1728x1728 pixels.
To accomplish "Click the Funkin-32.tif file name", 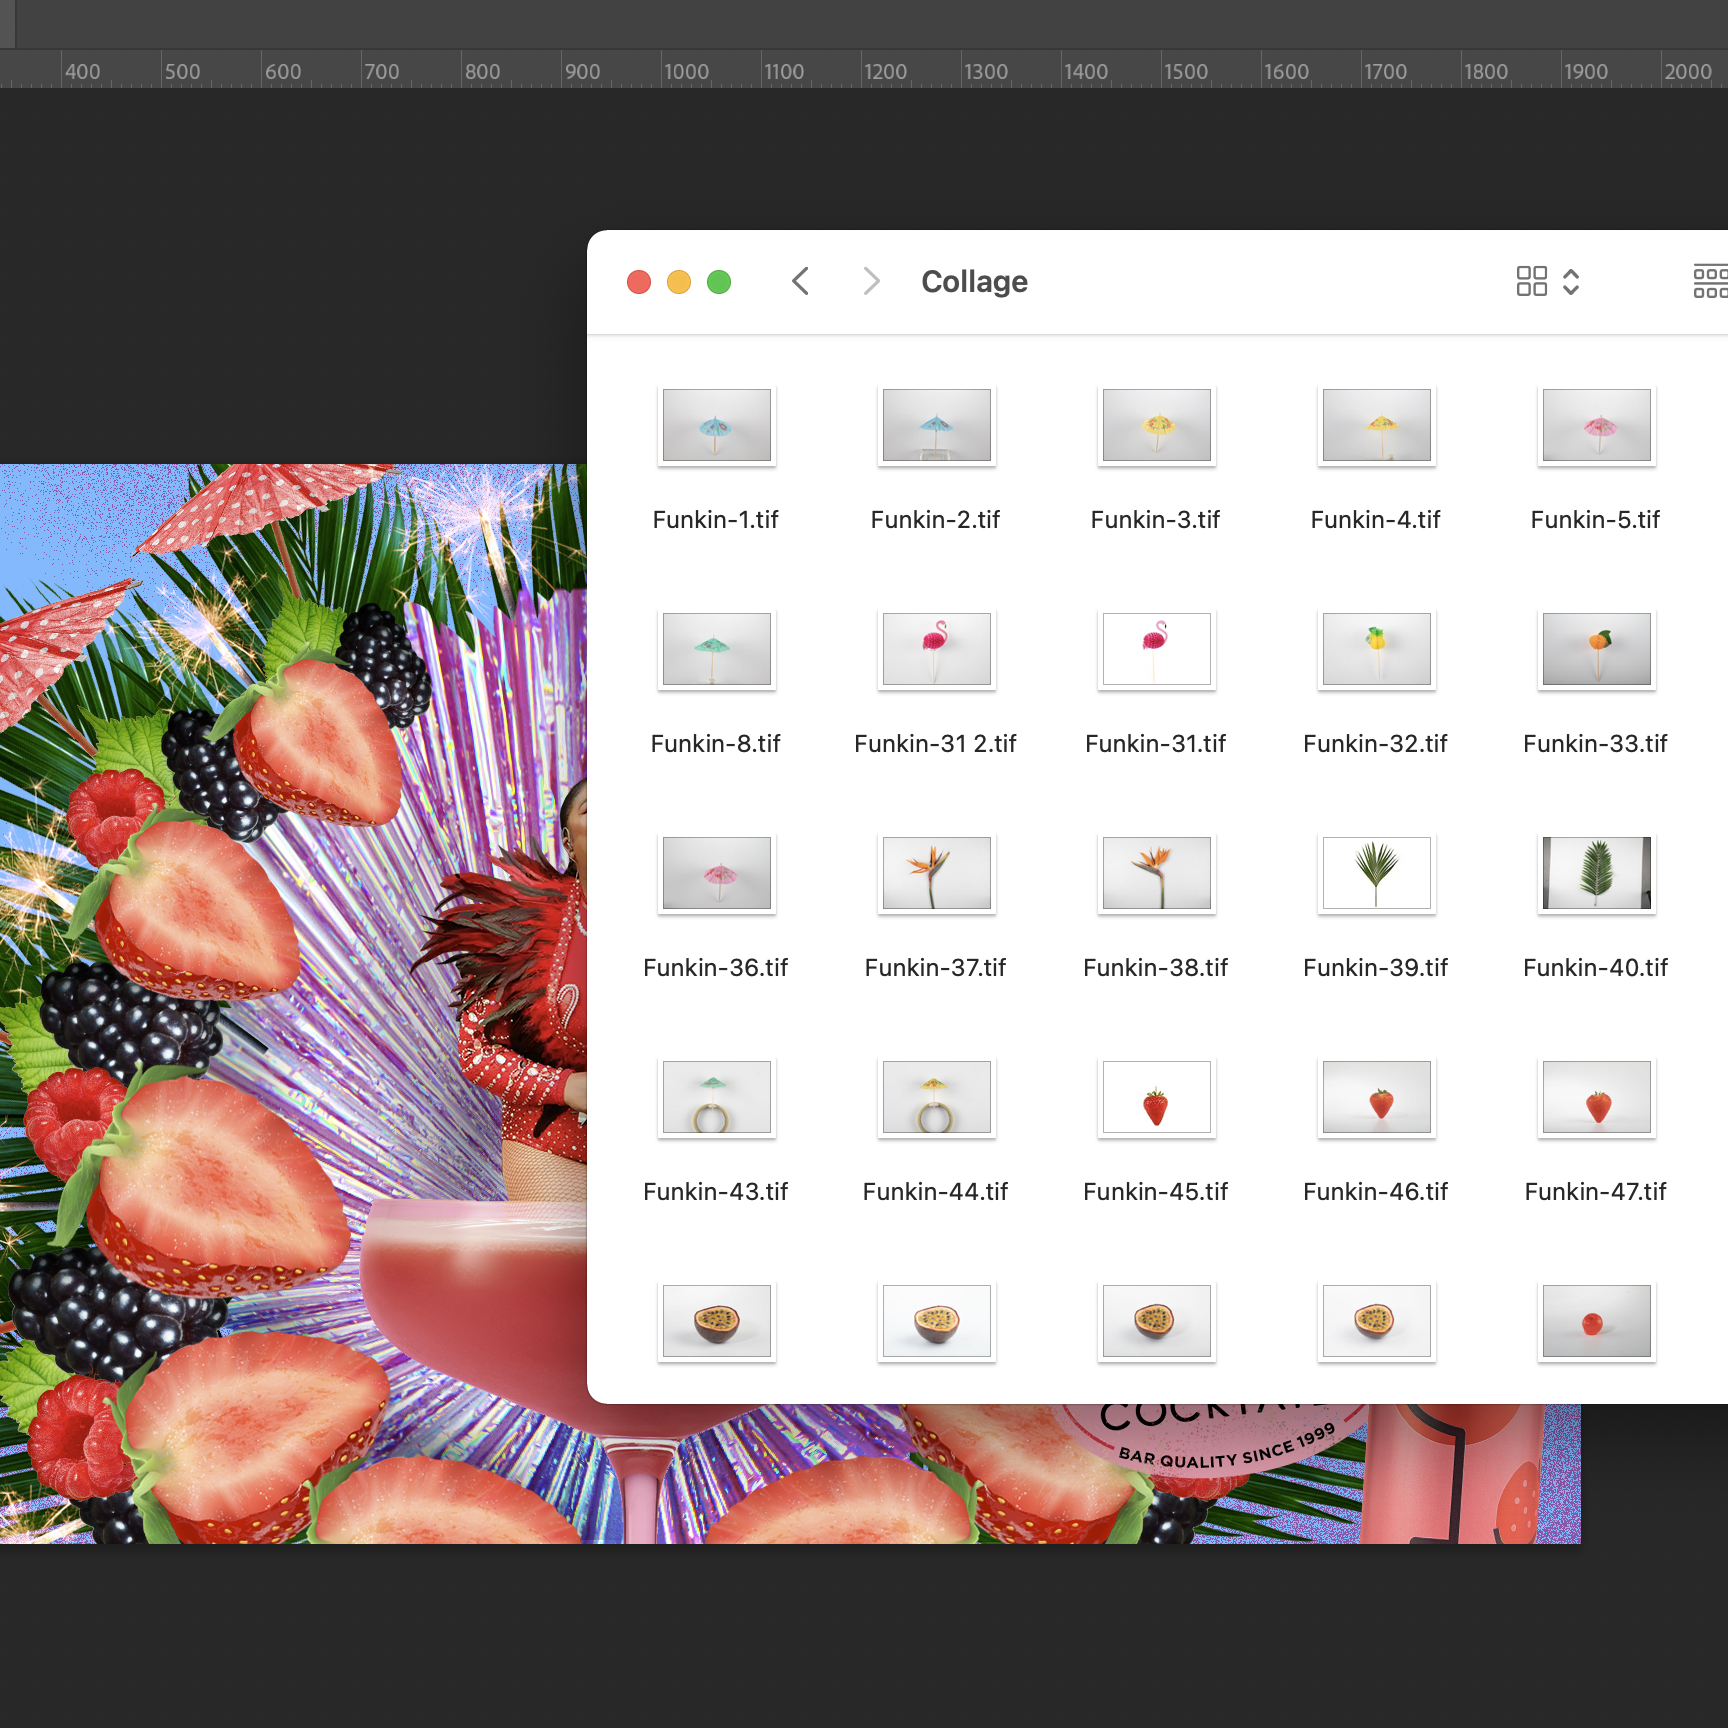I will pyautogui.click(x=1376, y=744).
